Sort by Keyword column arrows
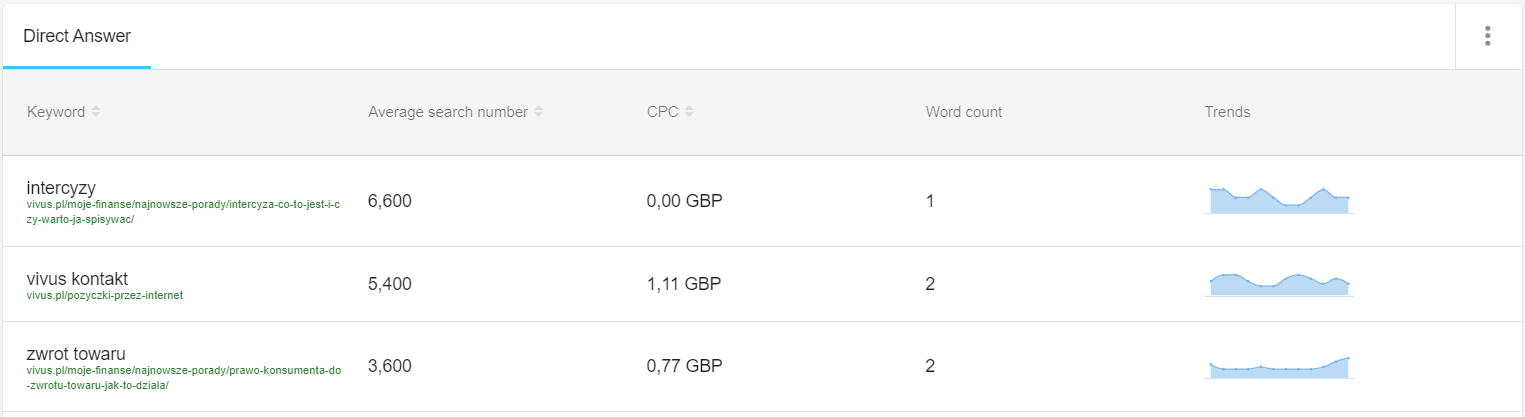This screenshot has height=417, width=1525. 96,112
